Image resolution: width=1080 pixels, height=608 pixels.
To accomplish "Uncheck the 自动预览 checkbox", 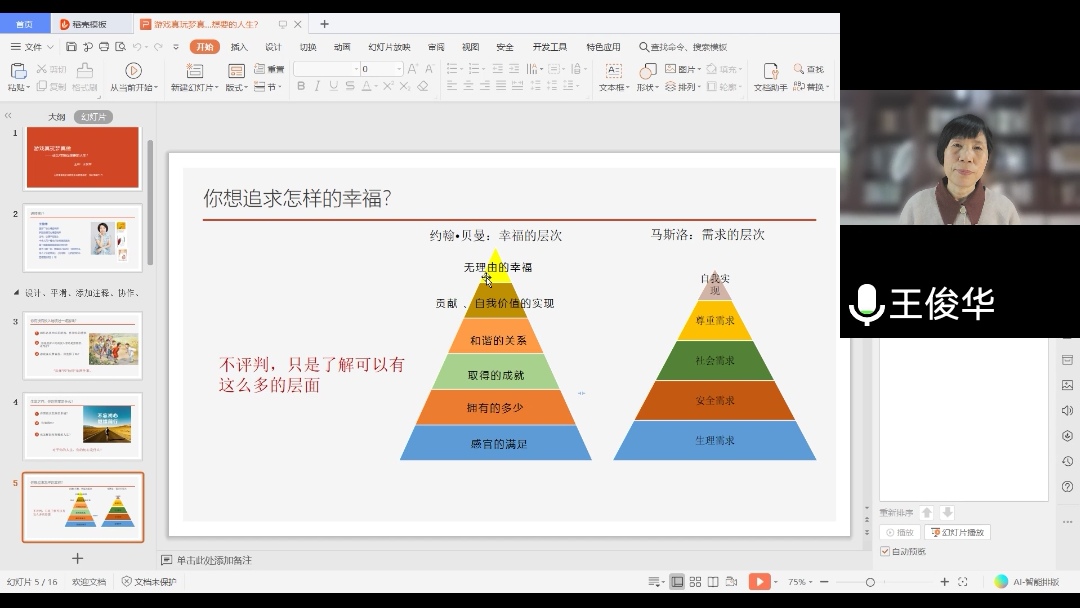I will coord(885,551).
